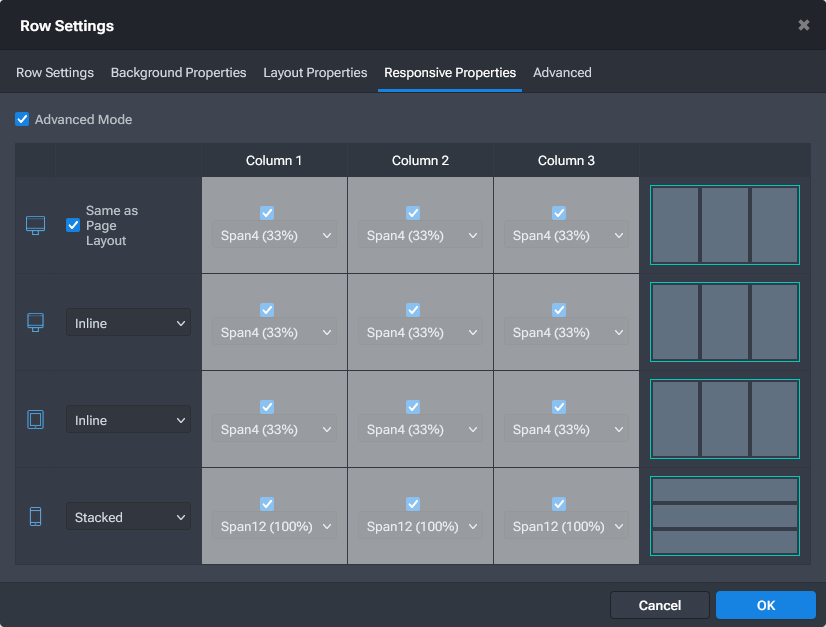Select the phone device icon

[35, 516]
